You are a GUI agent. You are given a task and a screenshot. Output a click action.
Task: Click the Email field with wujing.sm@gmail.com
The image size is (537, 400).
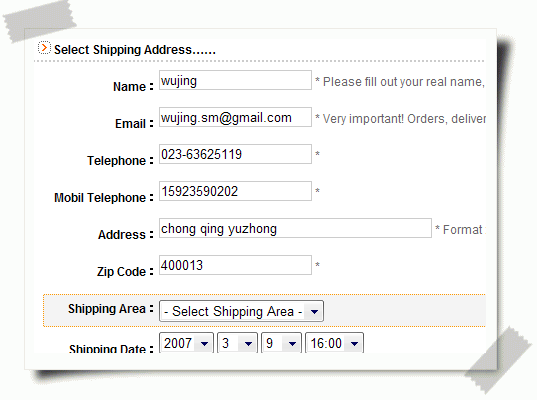pos(235,117)
